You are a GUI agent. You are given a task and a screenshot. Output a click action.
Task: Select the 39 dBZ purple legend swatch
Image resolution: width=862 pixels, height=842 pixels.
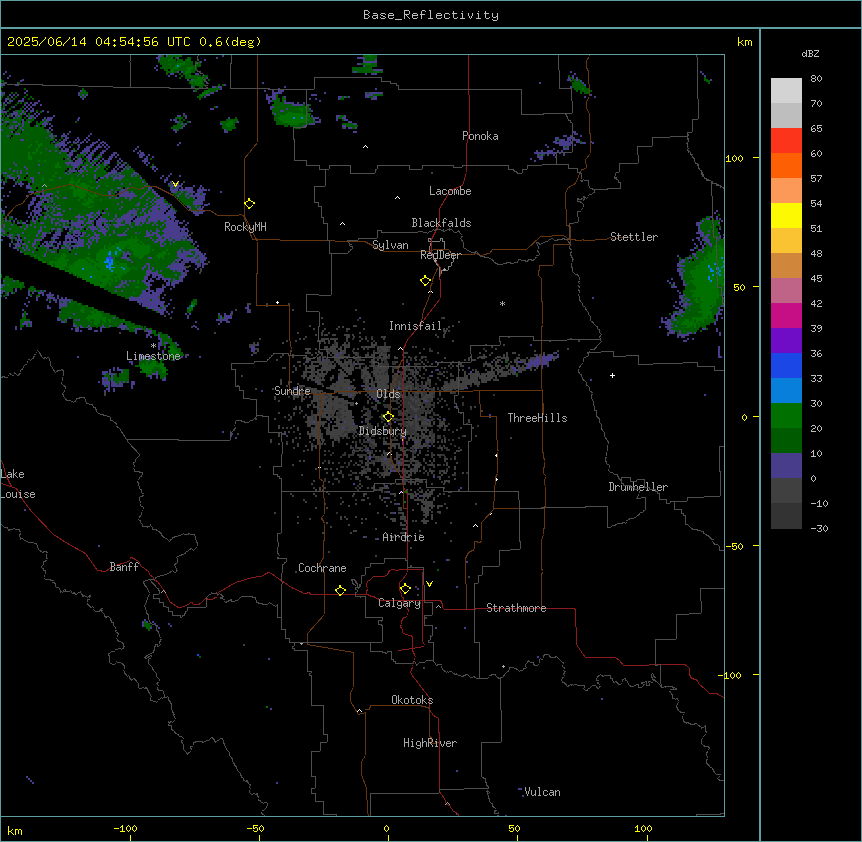pyautogui.click(x=786, y=340)
